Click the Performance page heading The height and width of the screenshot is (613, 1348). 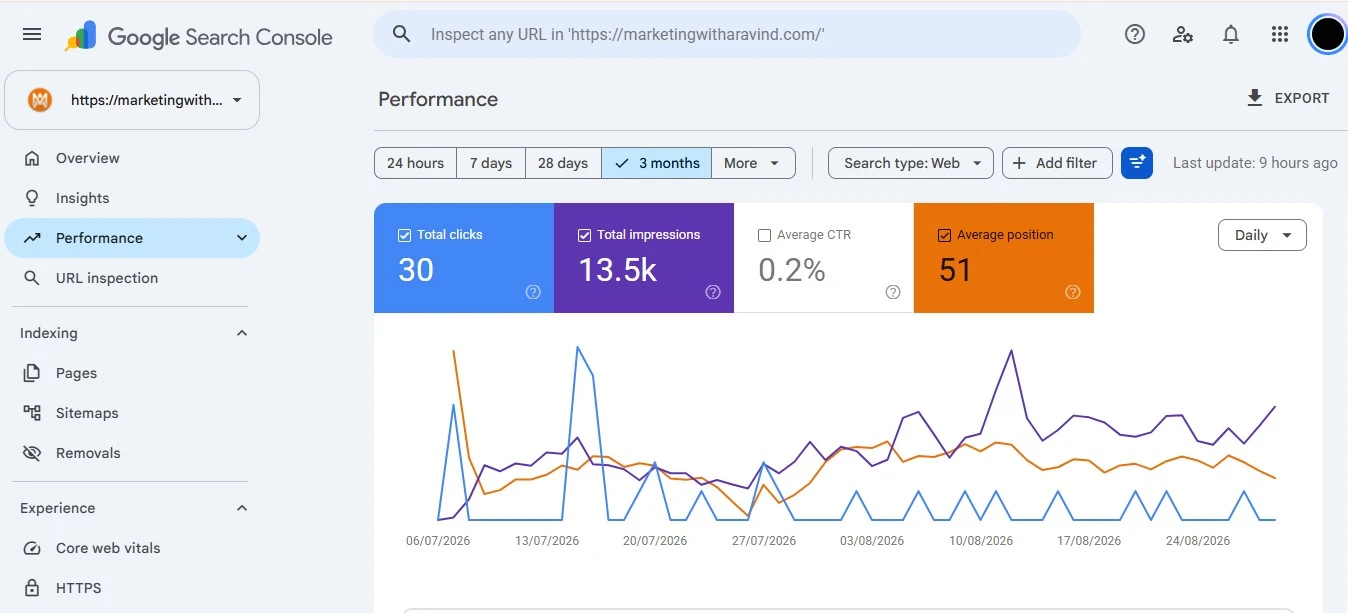[438, 99]
